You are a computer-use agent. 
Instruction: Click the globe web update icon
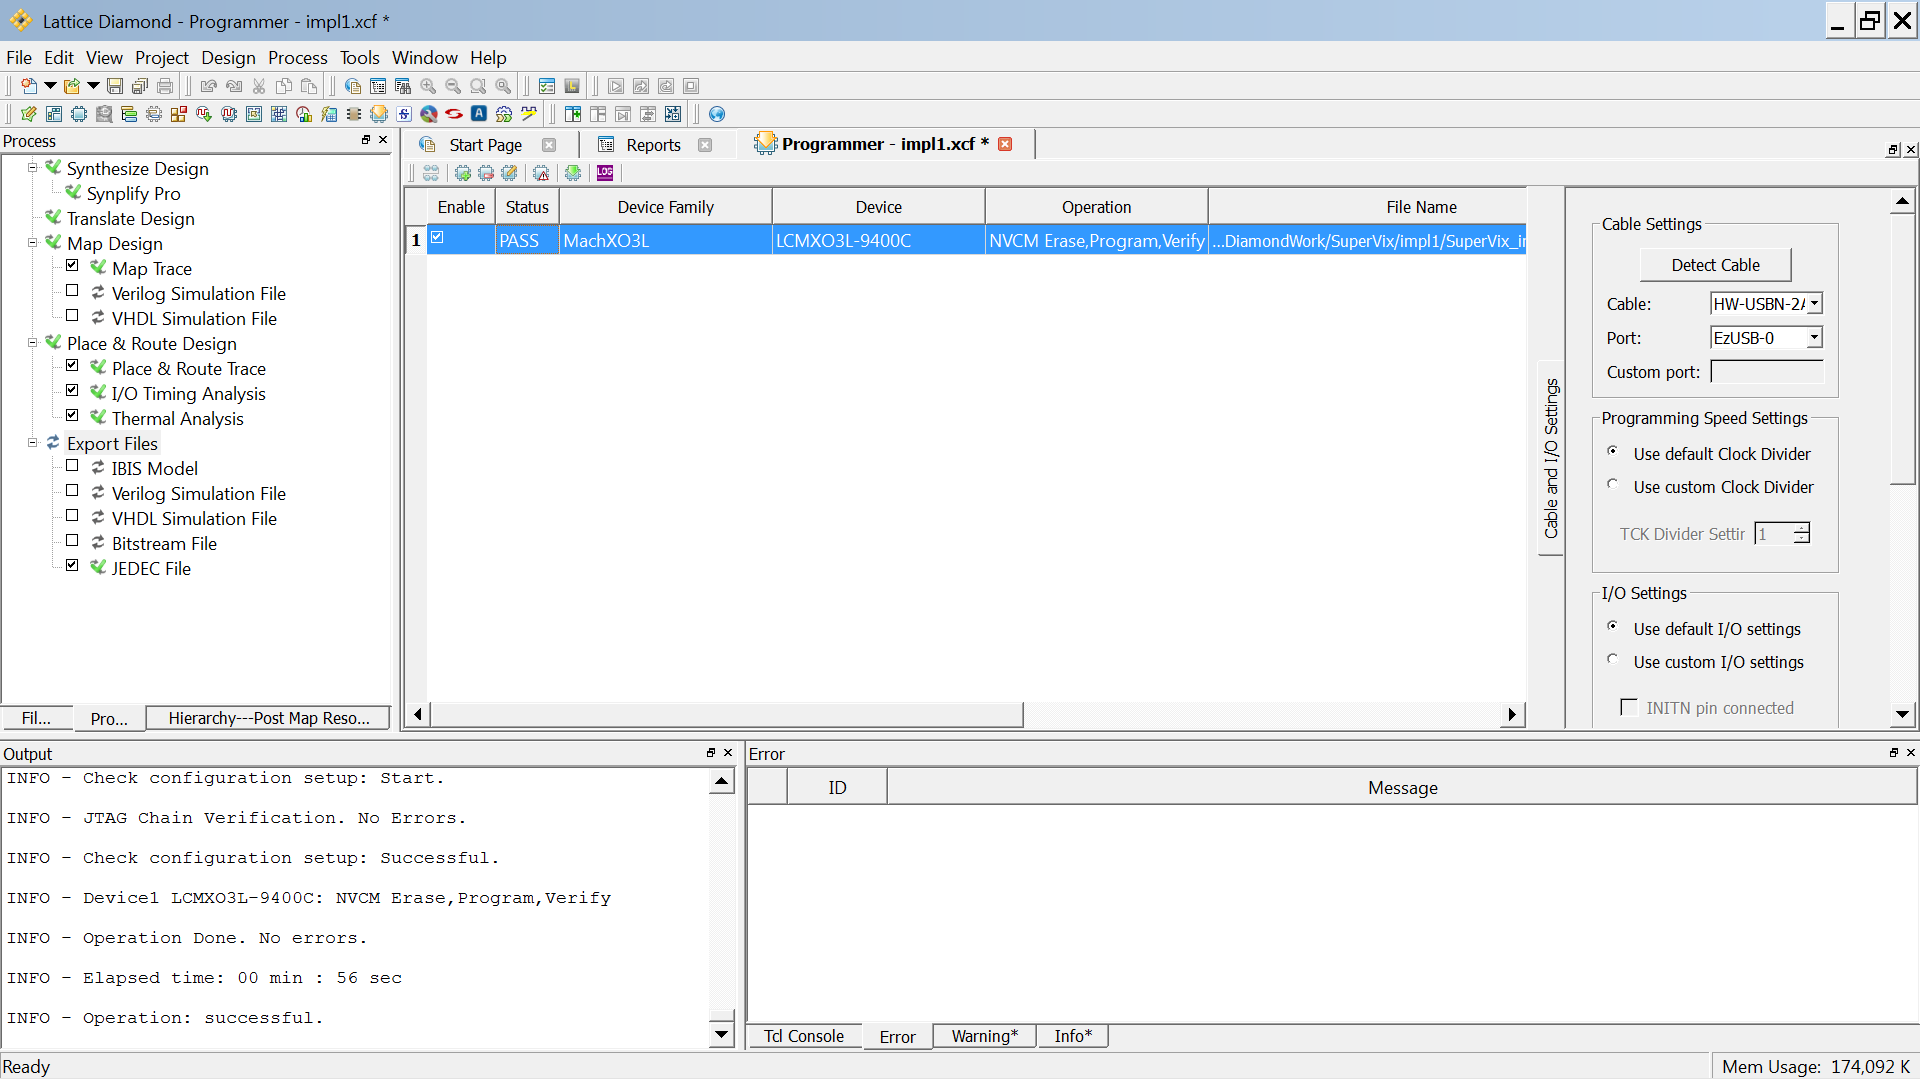(716, 114)
